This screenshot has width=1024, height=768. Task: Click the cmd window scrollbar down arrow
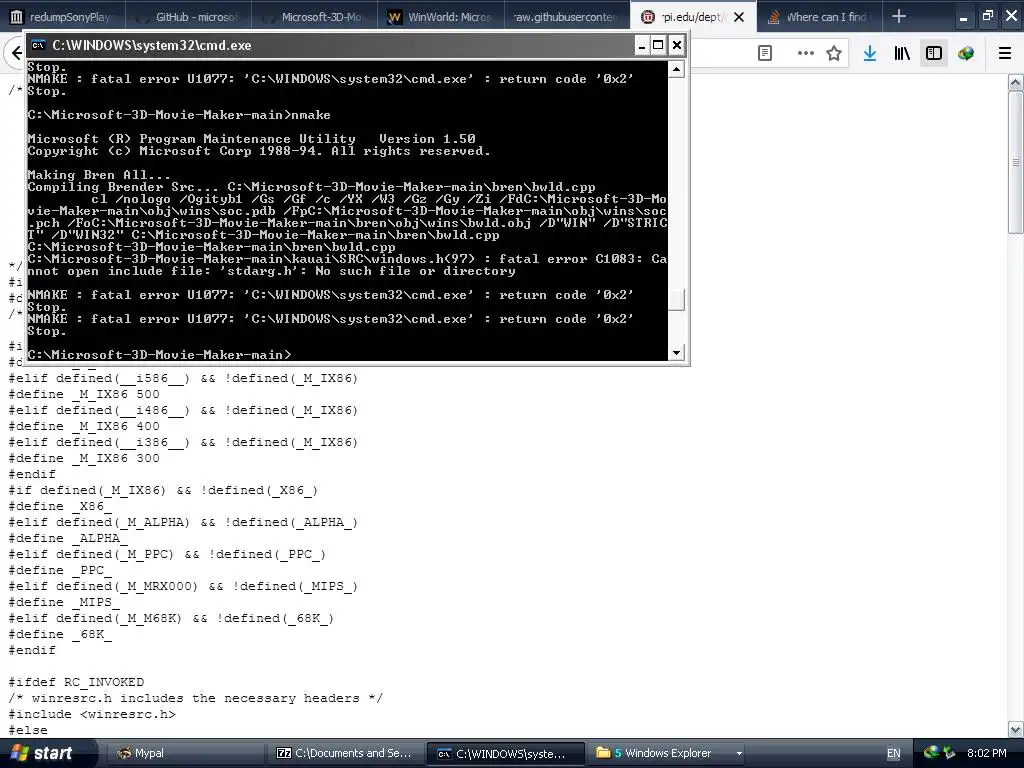click(x=677, y=353)
